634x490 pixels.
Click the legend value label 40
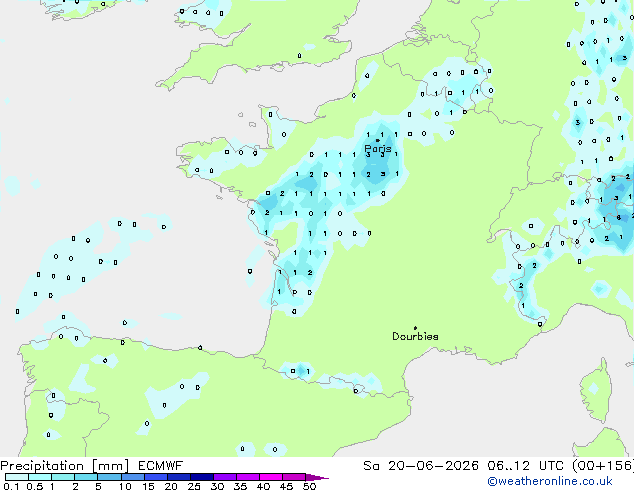coord(263,486)
